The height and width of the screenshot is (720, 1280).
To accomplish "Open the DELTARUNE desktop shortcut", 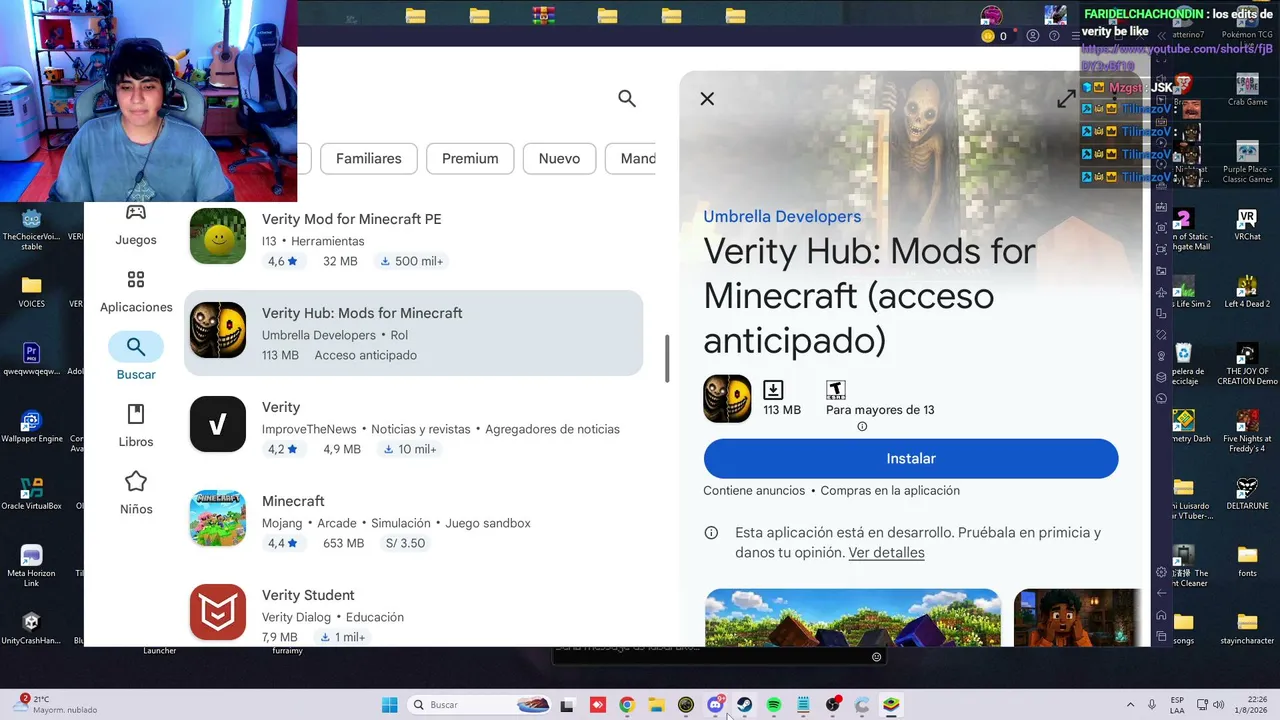I will [1247, 493].
